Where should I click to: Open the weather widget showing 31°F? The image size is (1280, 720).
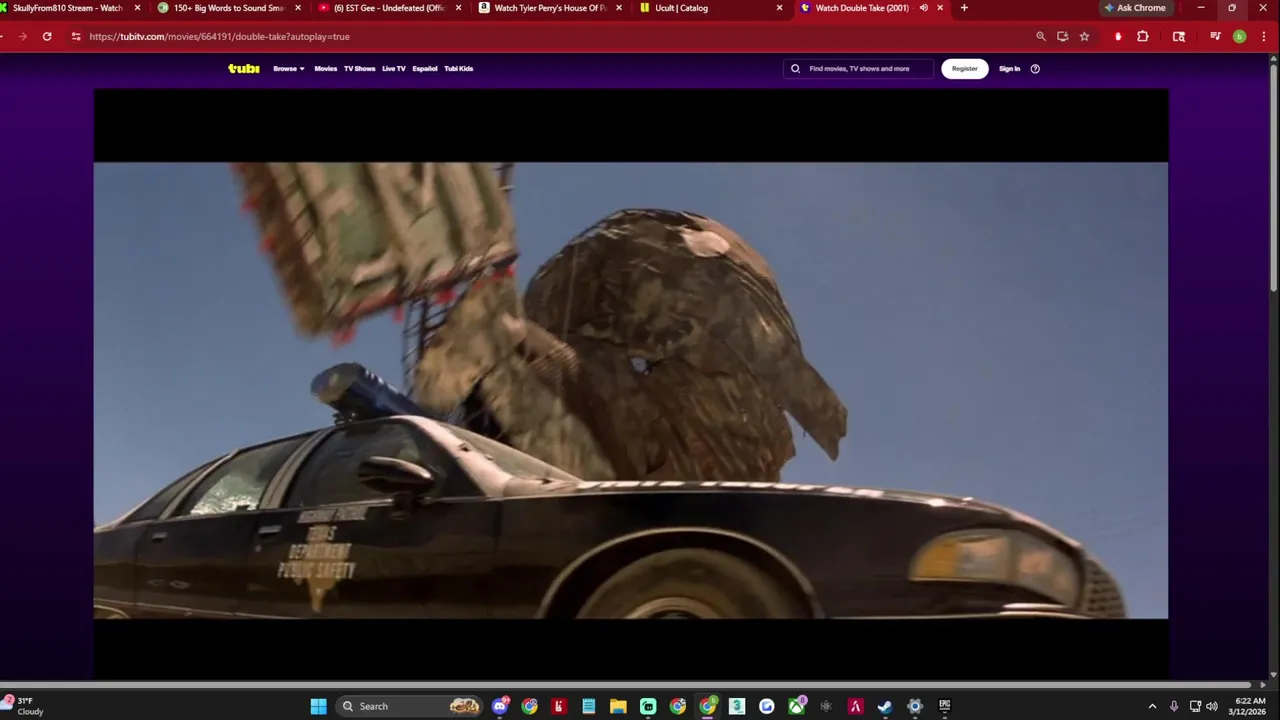(x=24, y=706)
